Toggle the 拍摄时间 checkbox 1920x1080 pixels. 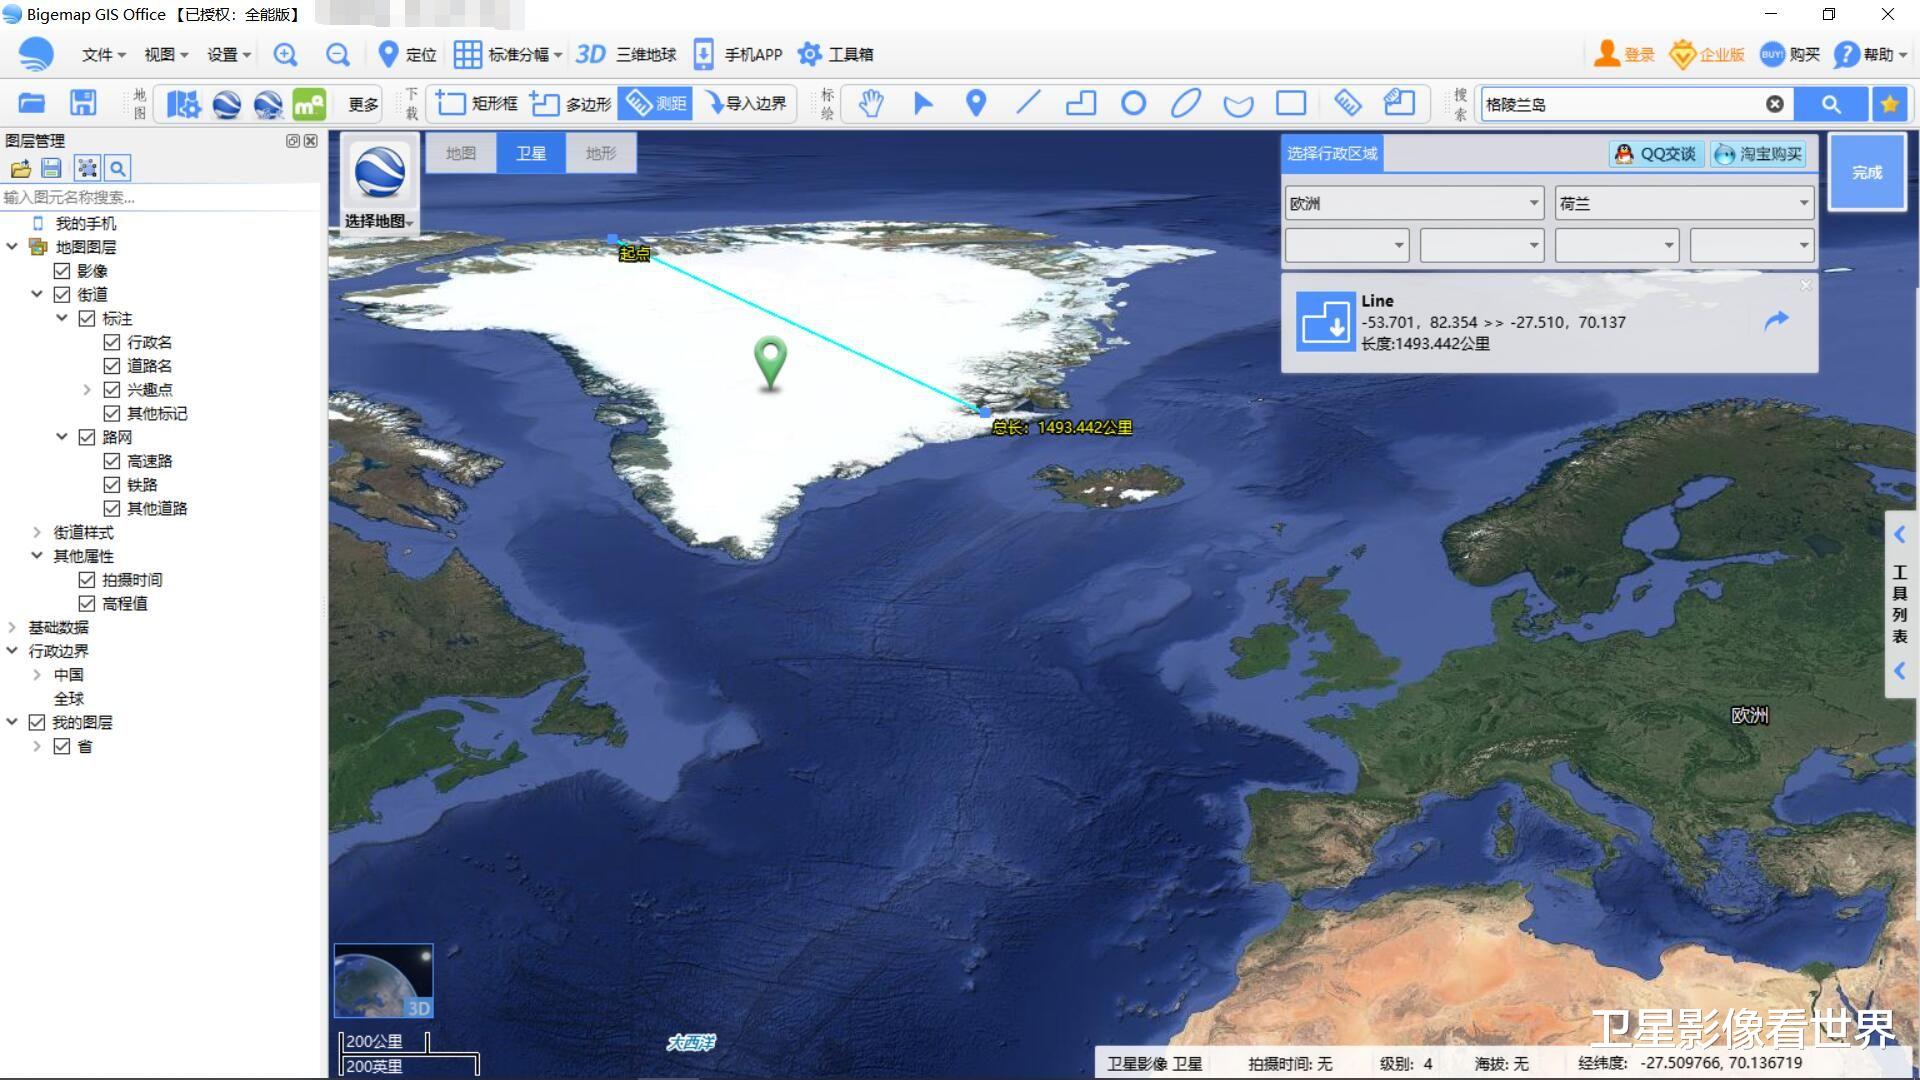87,580
